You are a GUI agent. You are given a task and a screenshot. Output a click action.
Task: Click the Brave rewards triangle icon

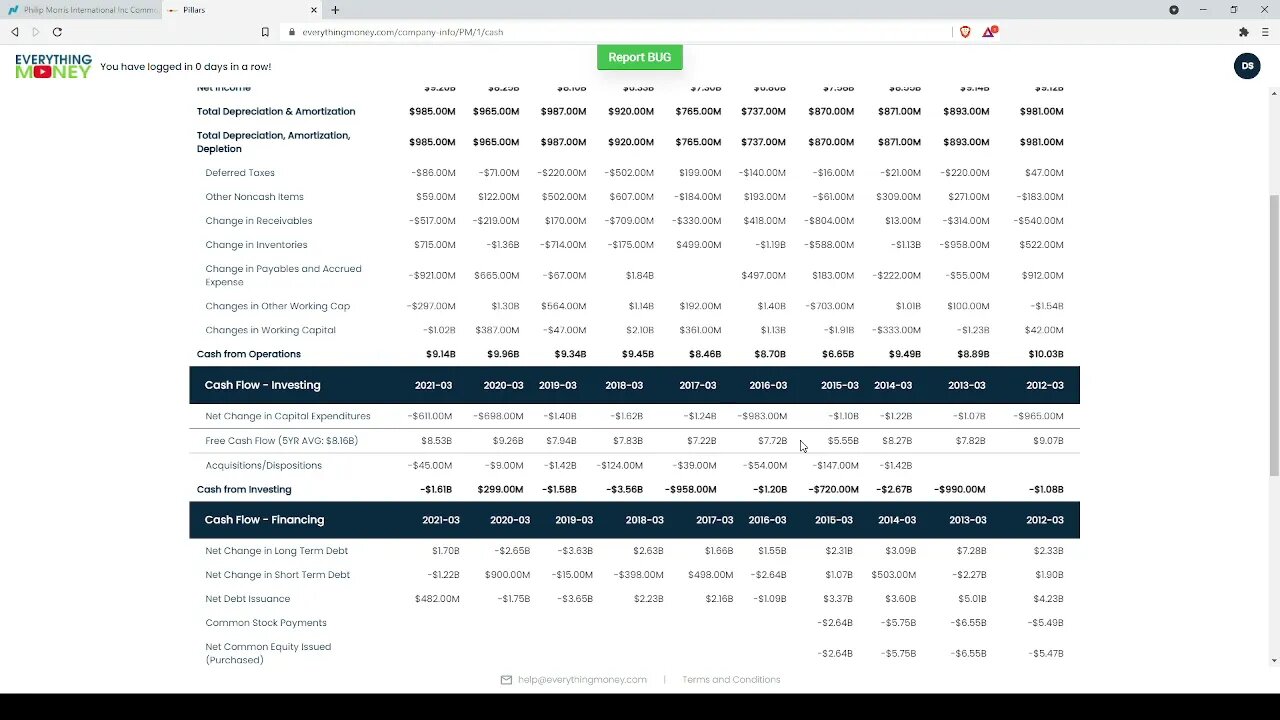tap(989, 32)
